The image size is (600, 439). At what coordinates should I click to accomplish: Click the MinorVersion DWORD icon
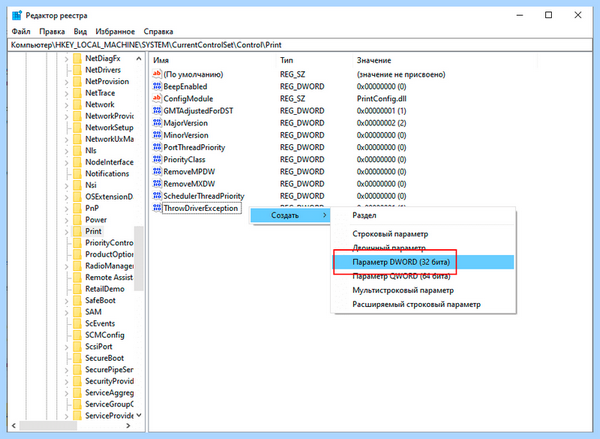coord(157,135)
